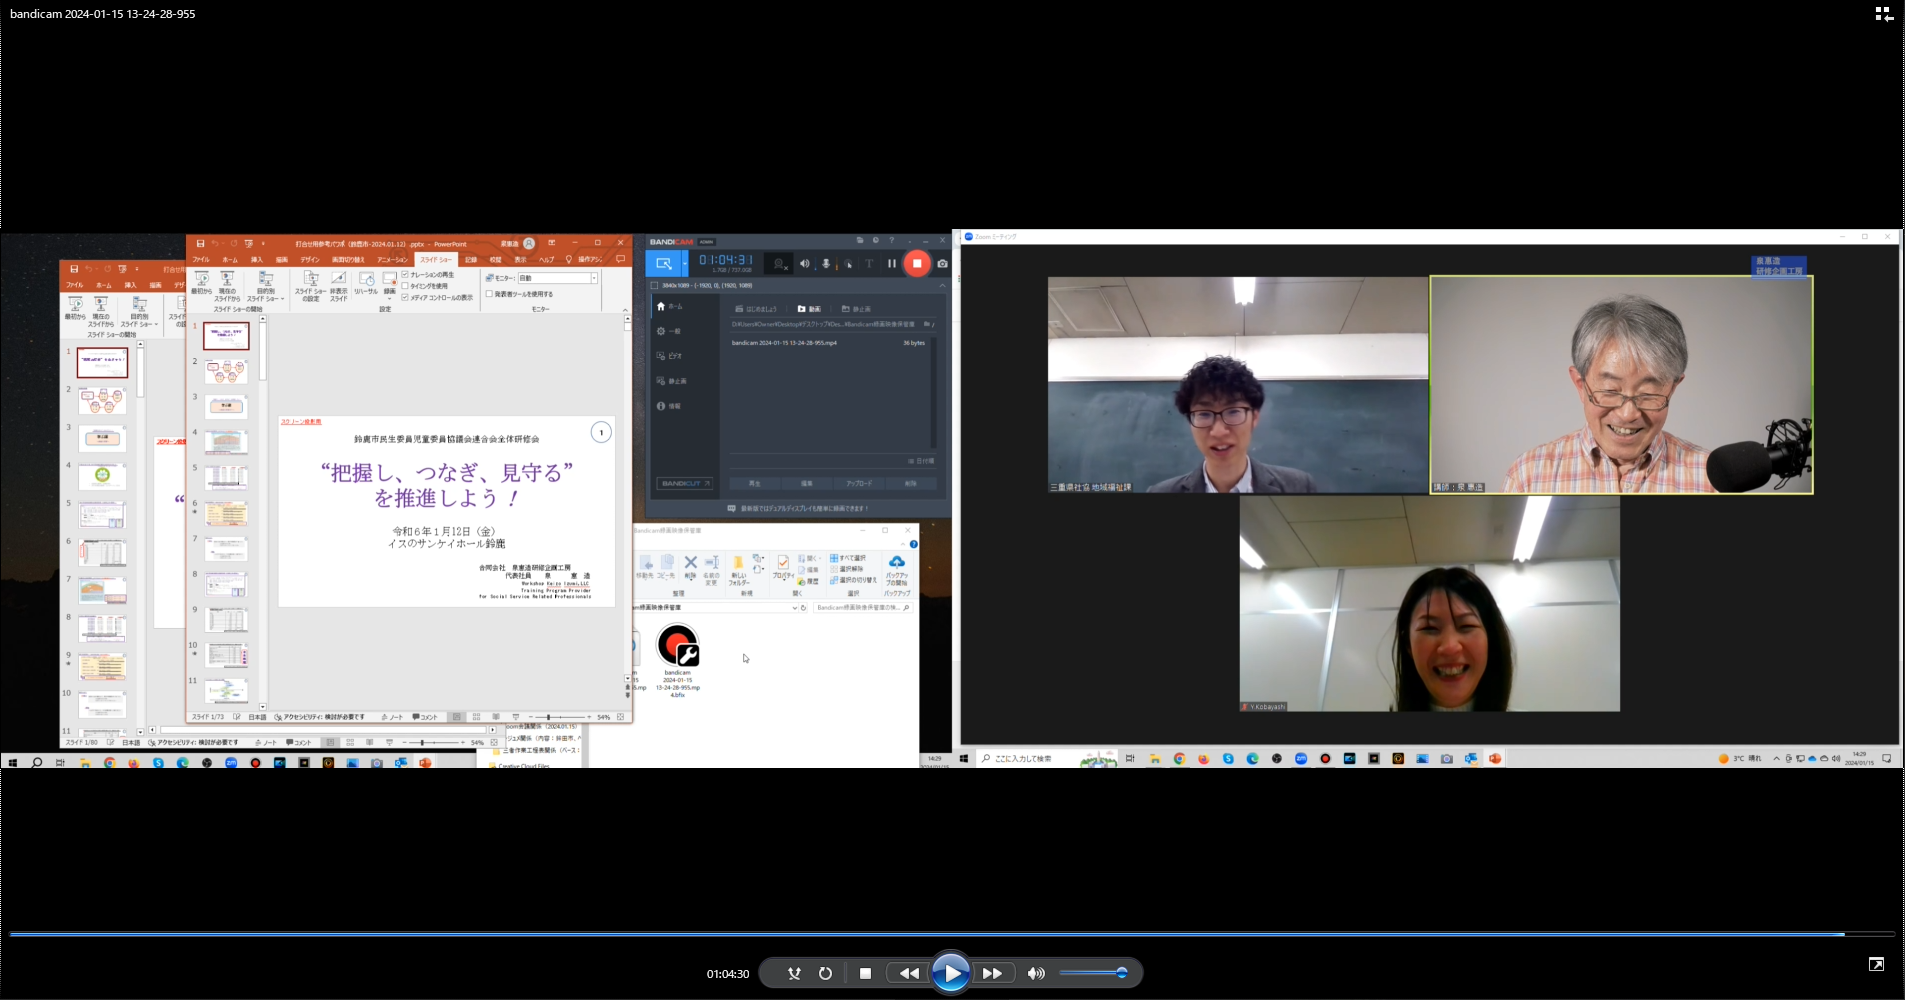The height and width of the screenshot is (1003, 1905).
Task: Click ノート button in front PowerPoint status bar
Action: pyautogui.click(x=391, y=717)
